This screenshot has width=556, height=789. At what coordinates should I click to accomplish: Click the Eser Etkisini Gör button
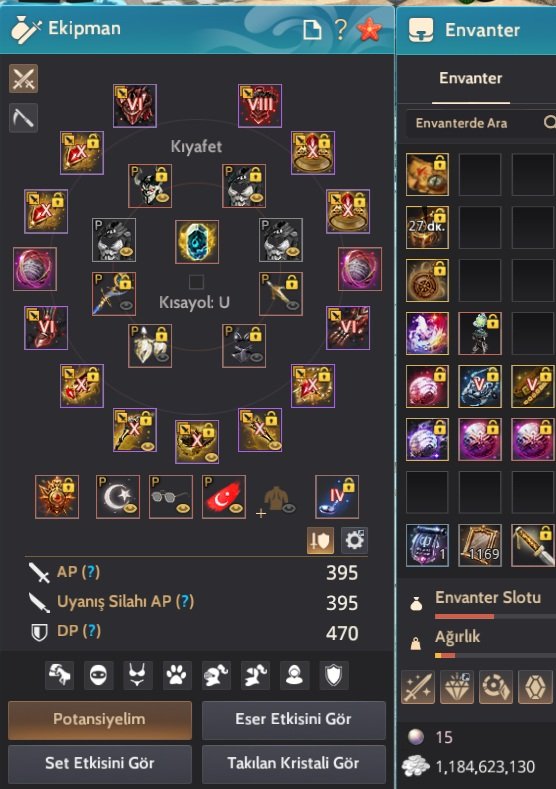tap(293, 720)
